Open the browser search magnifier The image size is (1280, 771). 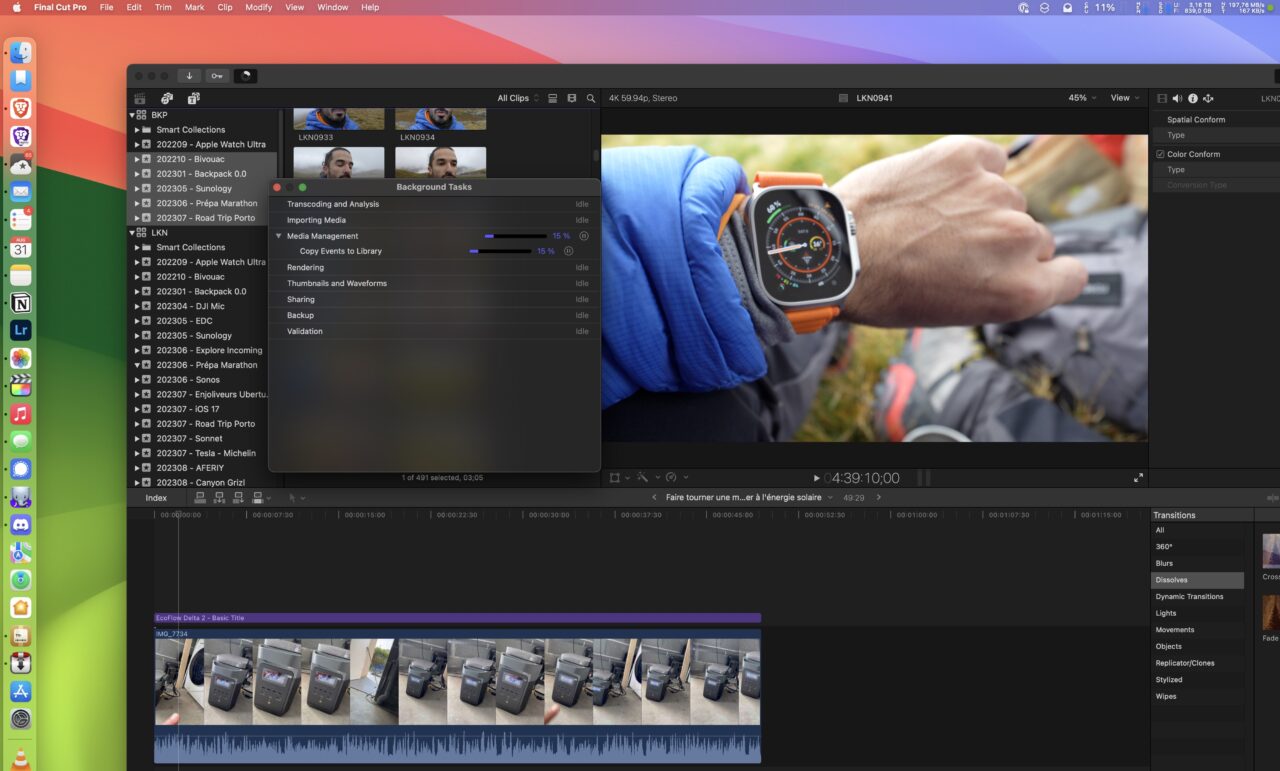[591, 98]
